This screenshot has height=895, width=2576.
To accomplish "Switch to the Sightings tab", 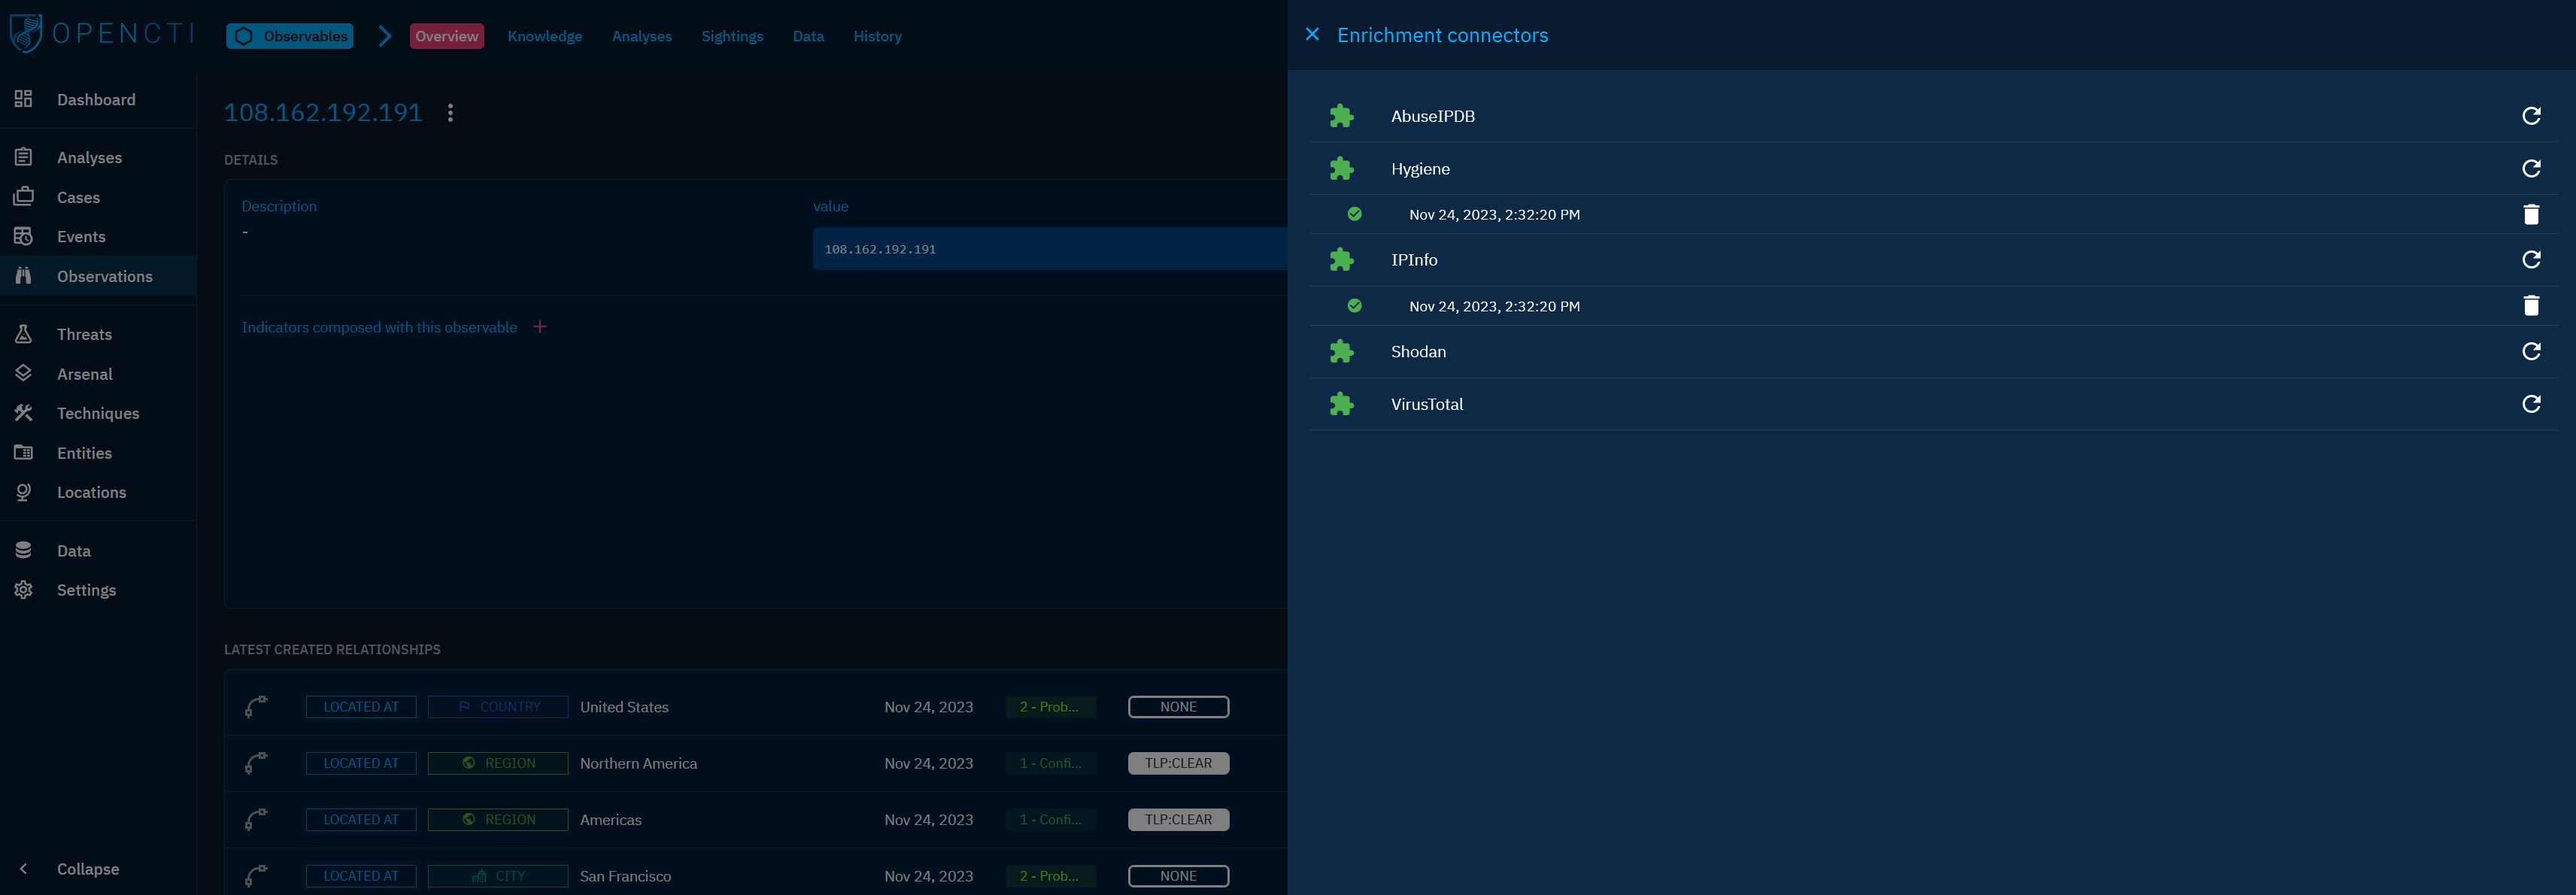I will tap(732, 36).
